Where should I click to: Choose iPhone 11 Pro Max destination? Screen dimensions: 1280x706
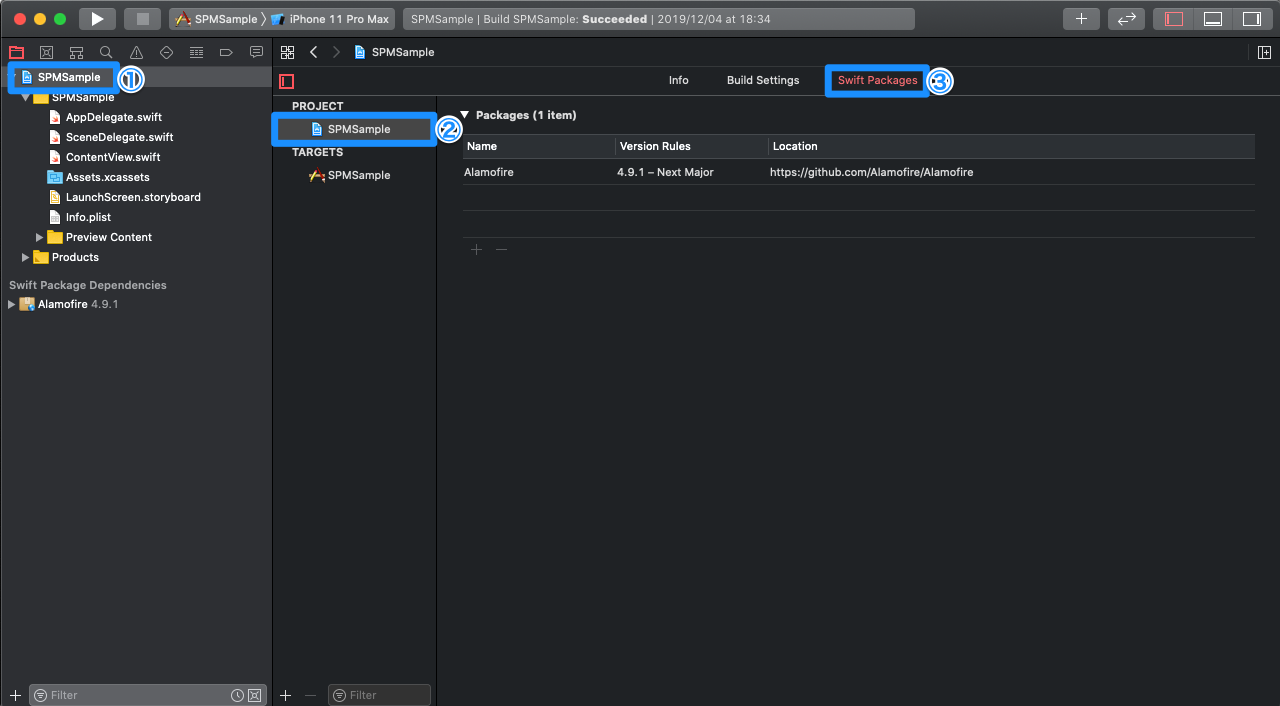tap(330, 19)
